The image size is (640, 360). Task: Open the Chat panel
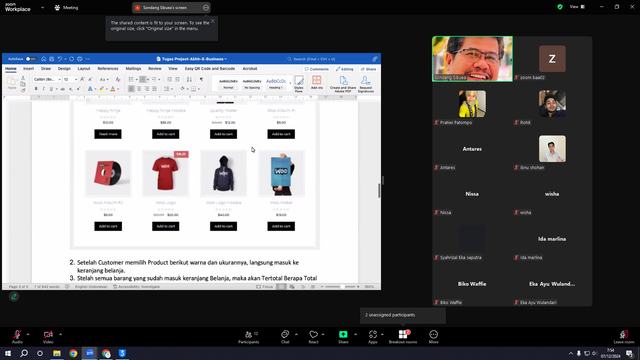coord(285,337)
